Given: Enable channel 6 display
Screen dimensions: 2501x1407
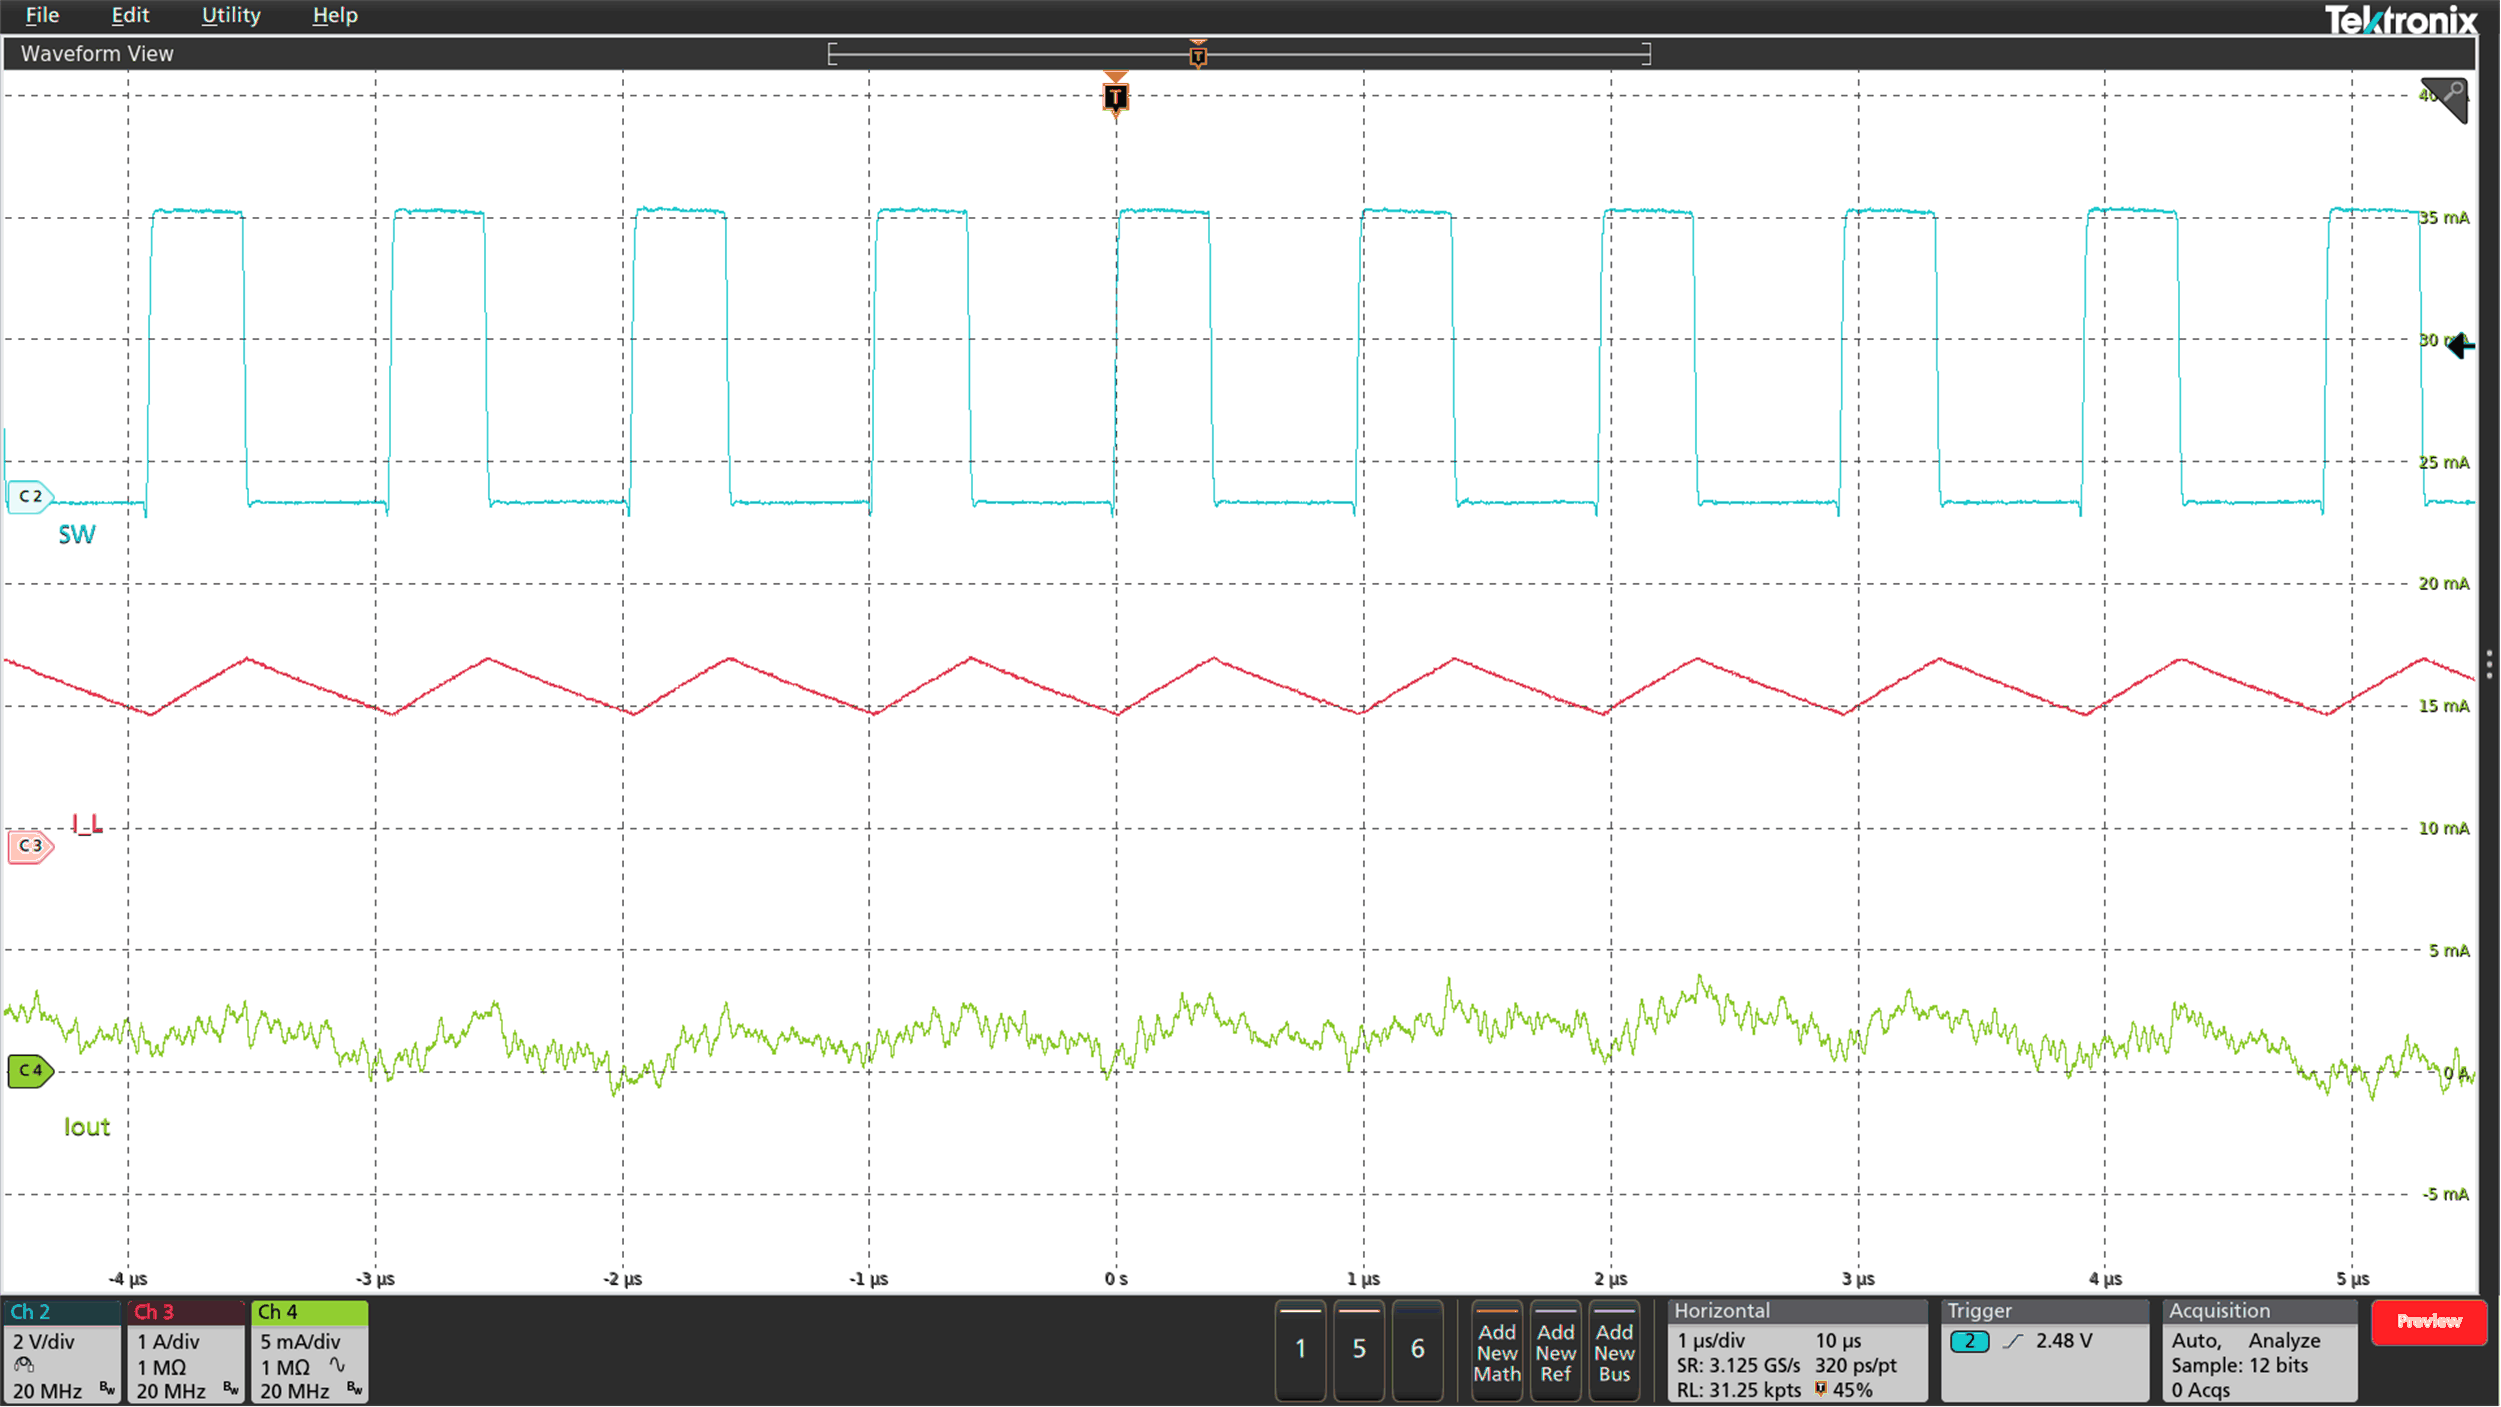Looking at the screenshot, I should tap(1418, 1350).
